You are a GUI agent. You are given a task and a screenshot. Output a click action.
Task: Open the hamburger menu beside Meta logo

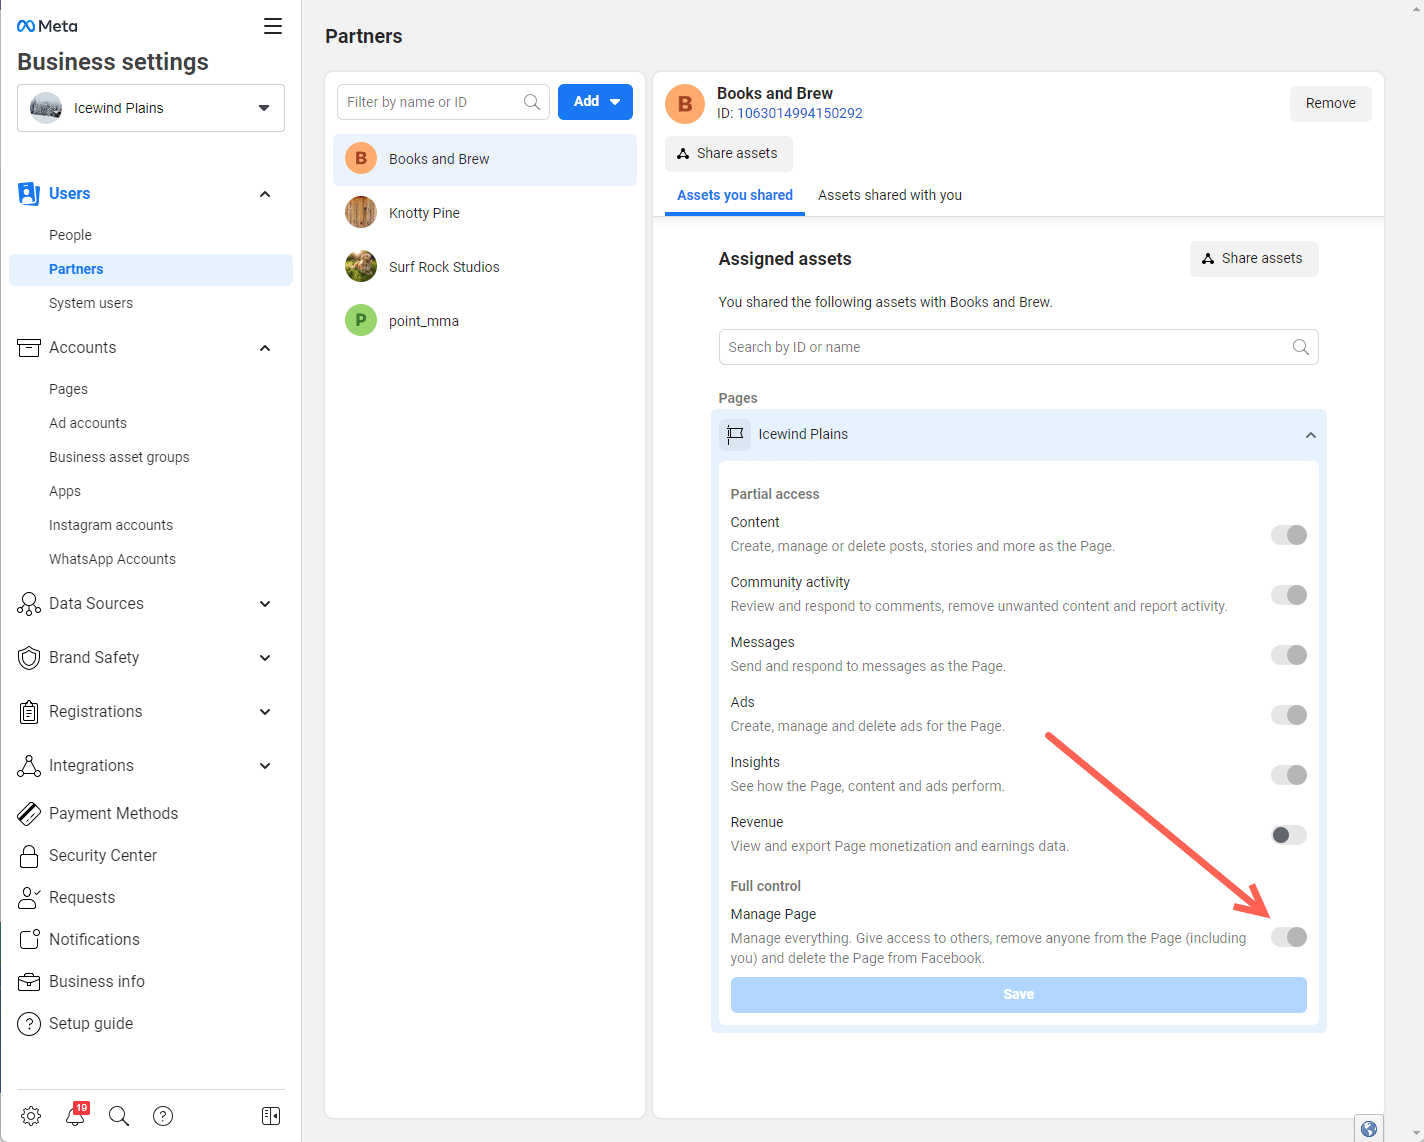(x=272, y=26)
